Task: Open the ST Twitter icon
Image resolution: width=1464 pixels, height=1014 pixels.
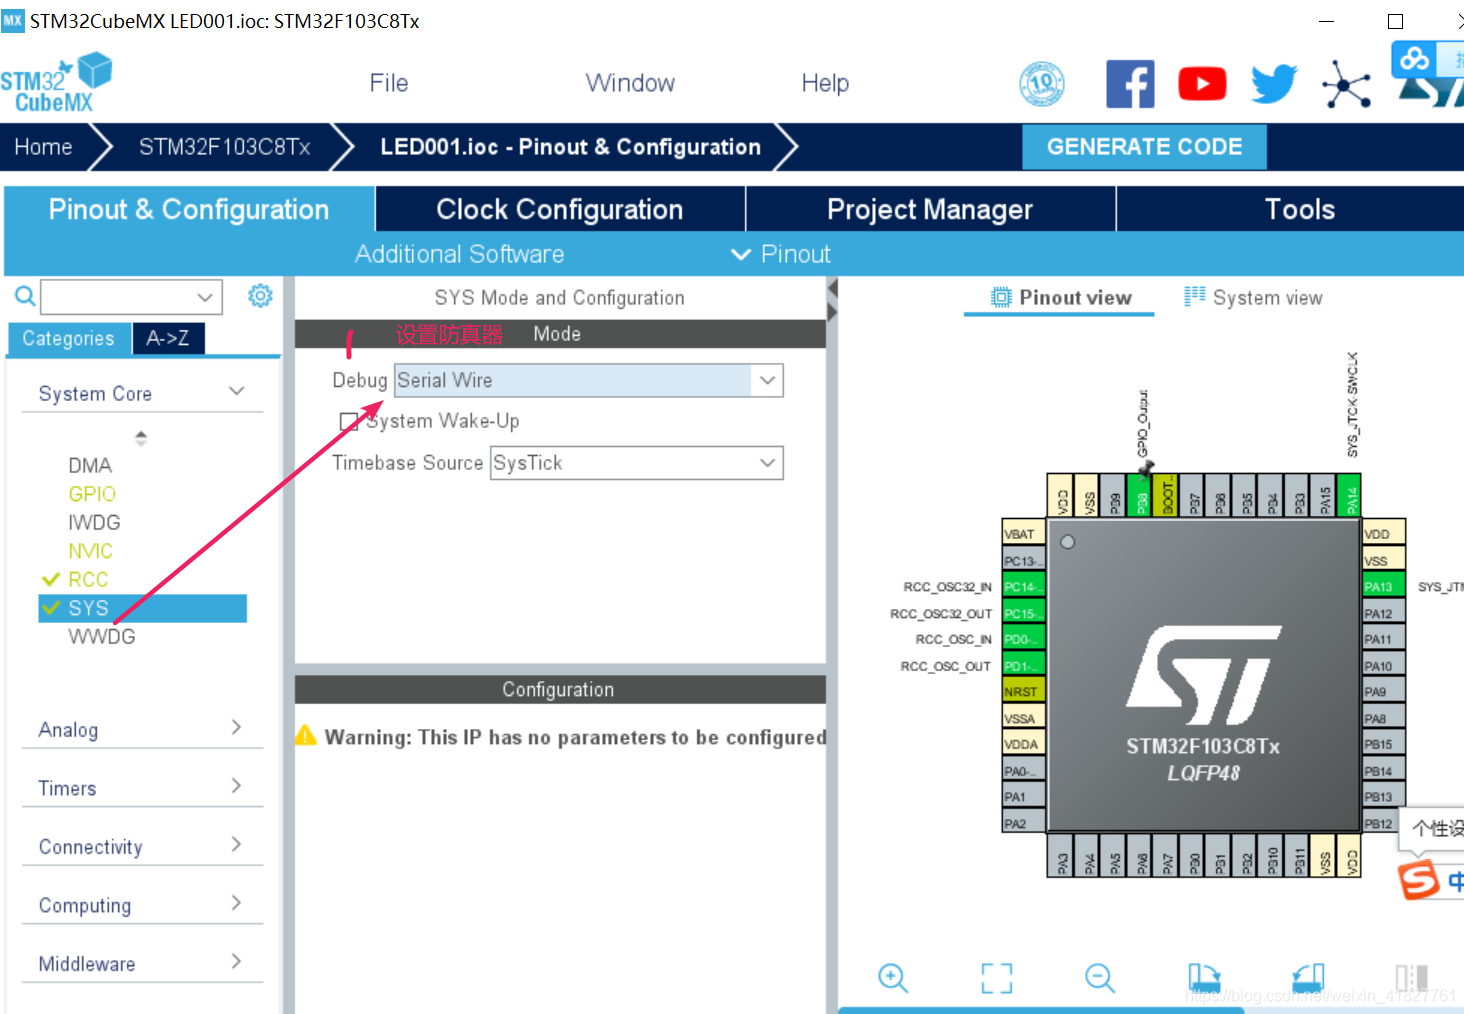Action: [1274, 84]
